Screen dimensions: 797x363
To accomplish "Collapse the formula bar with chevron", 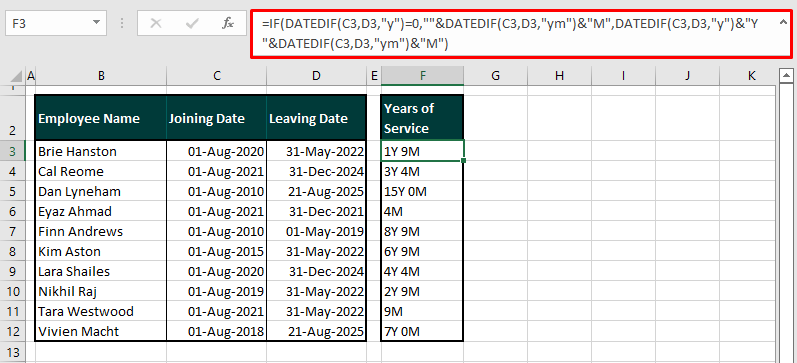I will (x=782, y=22).
